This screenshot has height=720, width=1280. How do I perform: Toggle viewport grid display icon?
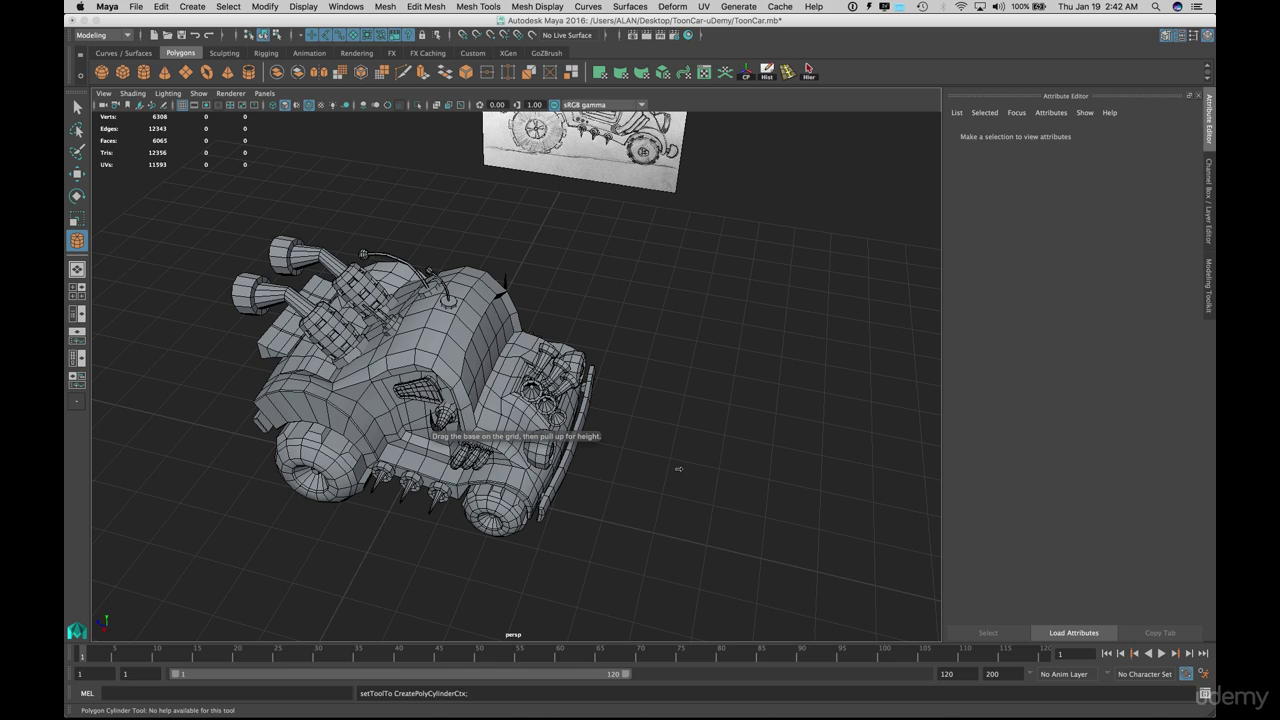[182, 104]
